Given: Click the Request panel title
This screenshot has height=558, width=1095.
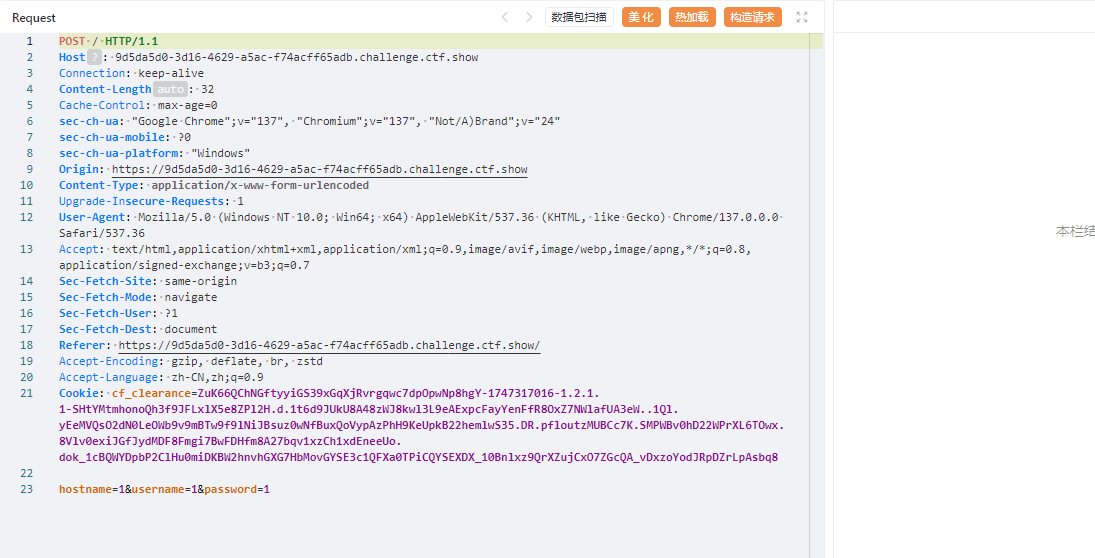Looking at the screenshot, I should pyautogui.click(x=34, y=18).
